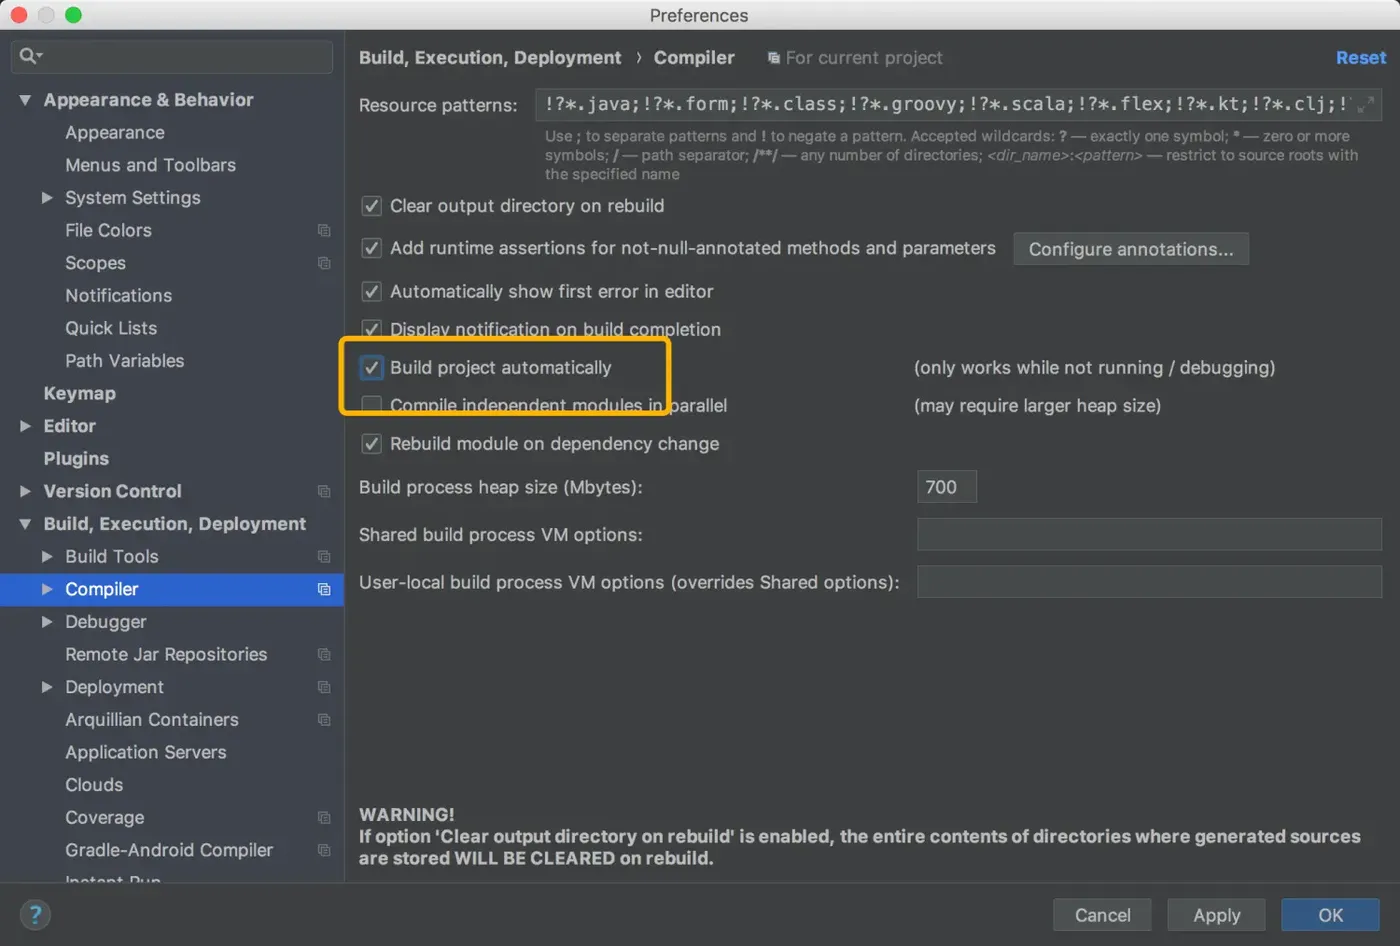This screenshot has width=1400, height=946.
Task: Uncheck Clear output directory on rebuild
Action: (x=372, y=206)
